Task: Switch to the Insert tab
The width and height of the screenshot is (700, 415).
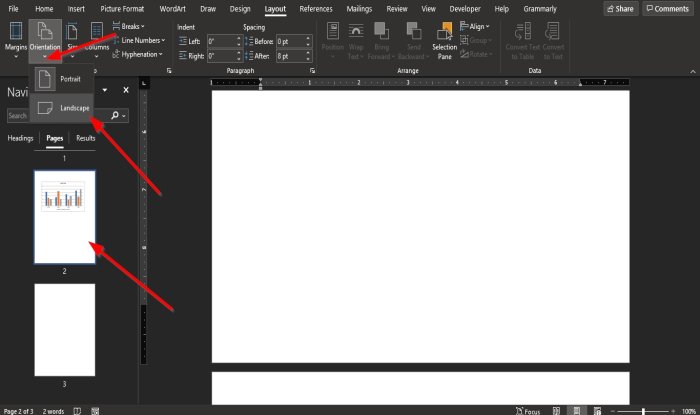Action: pyautogui.click(x=76, y=8)
